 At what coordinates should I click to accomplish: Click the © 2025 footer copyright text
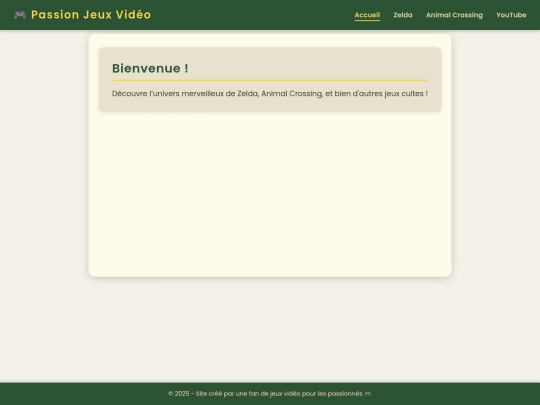[x=265, y=394]
